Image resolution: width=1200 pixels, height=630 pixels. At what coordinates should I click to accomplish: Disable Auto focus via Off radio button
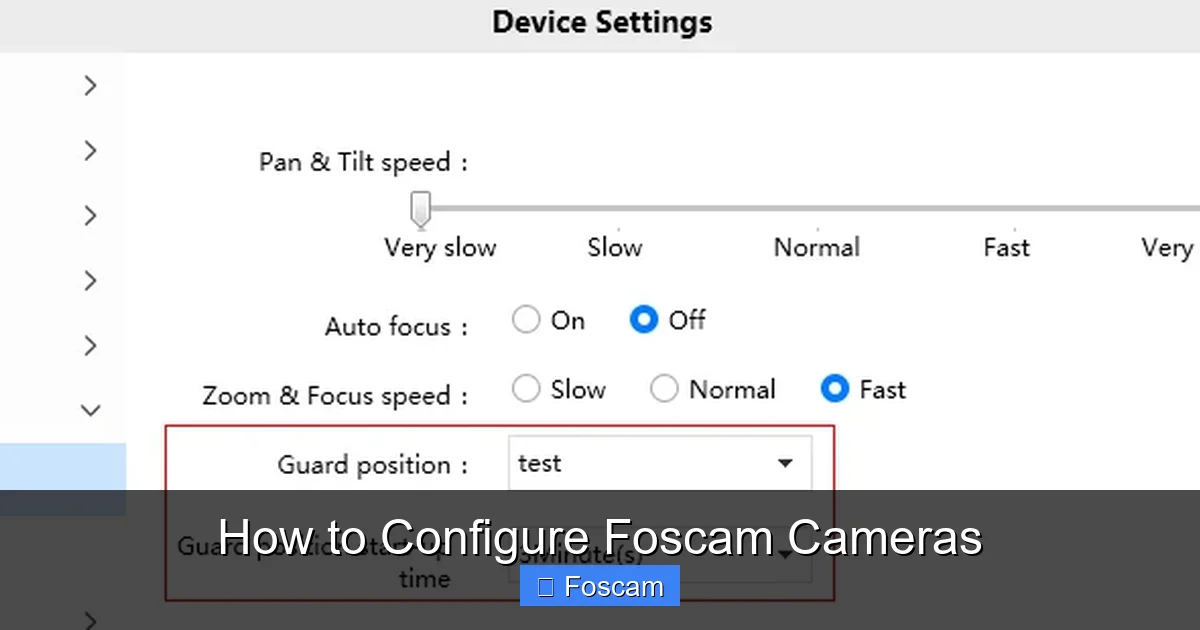click(x=643, y=318)
